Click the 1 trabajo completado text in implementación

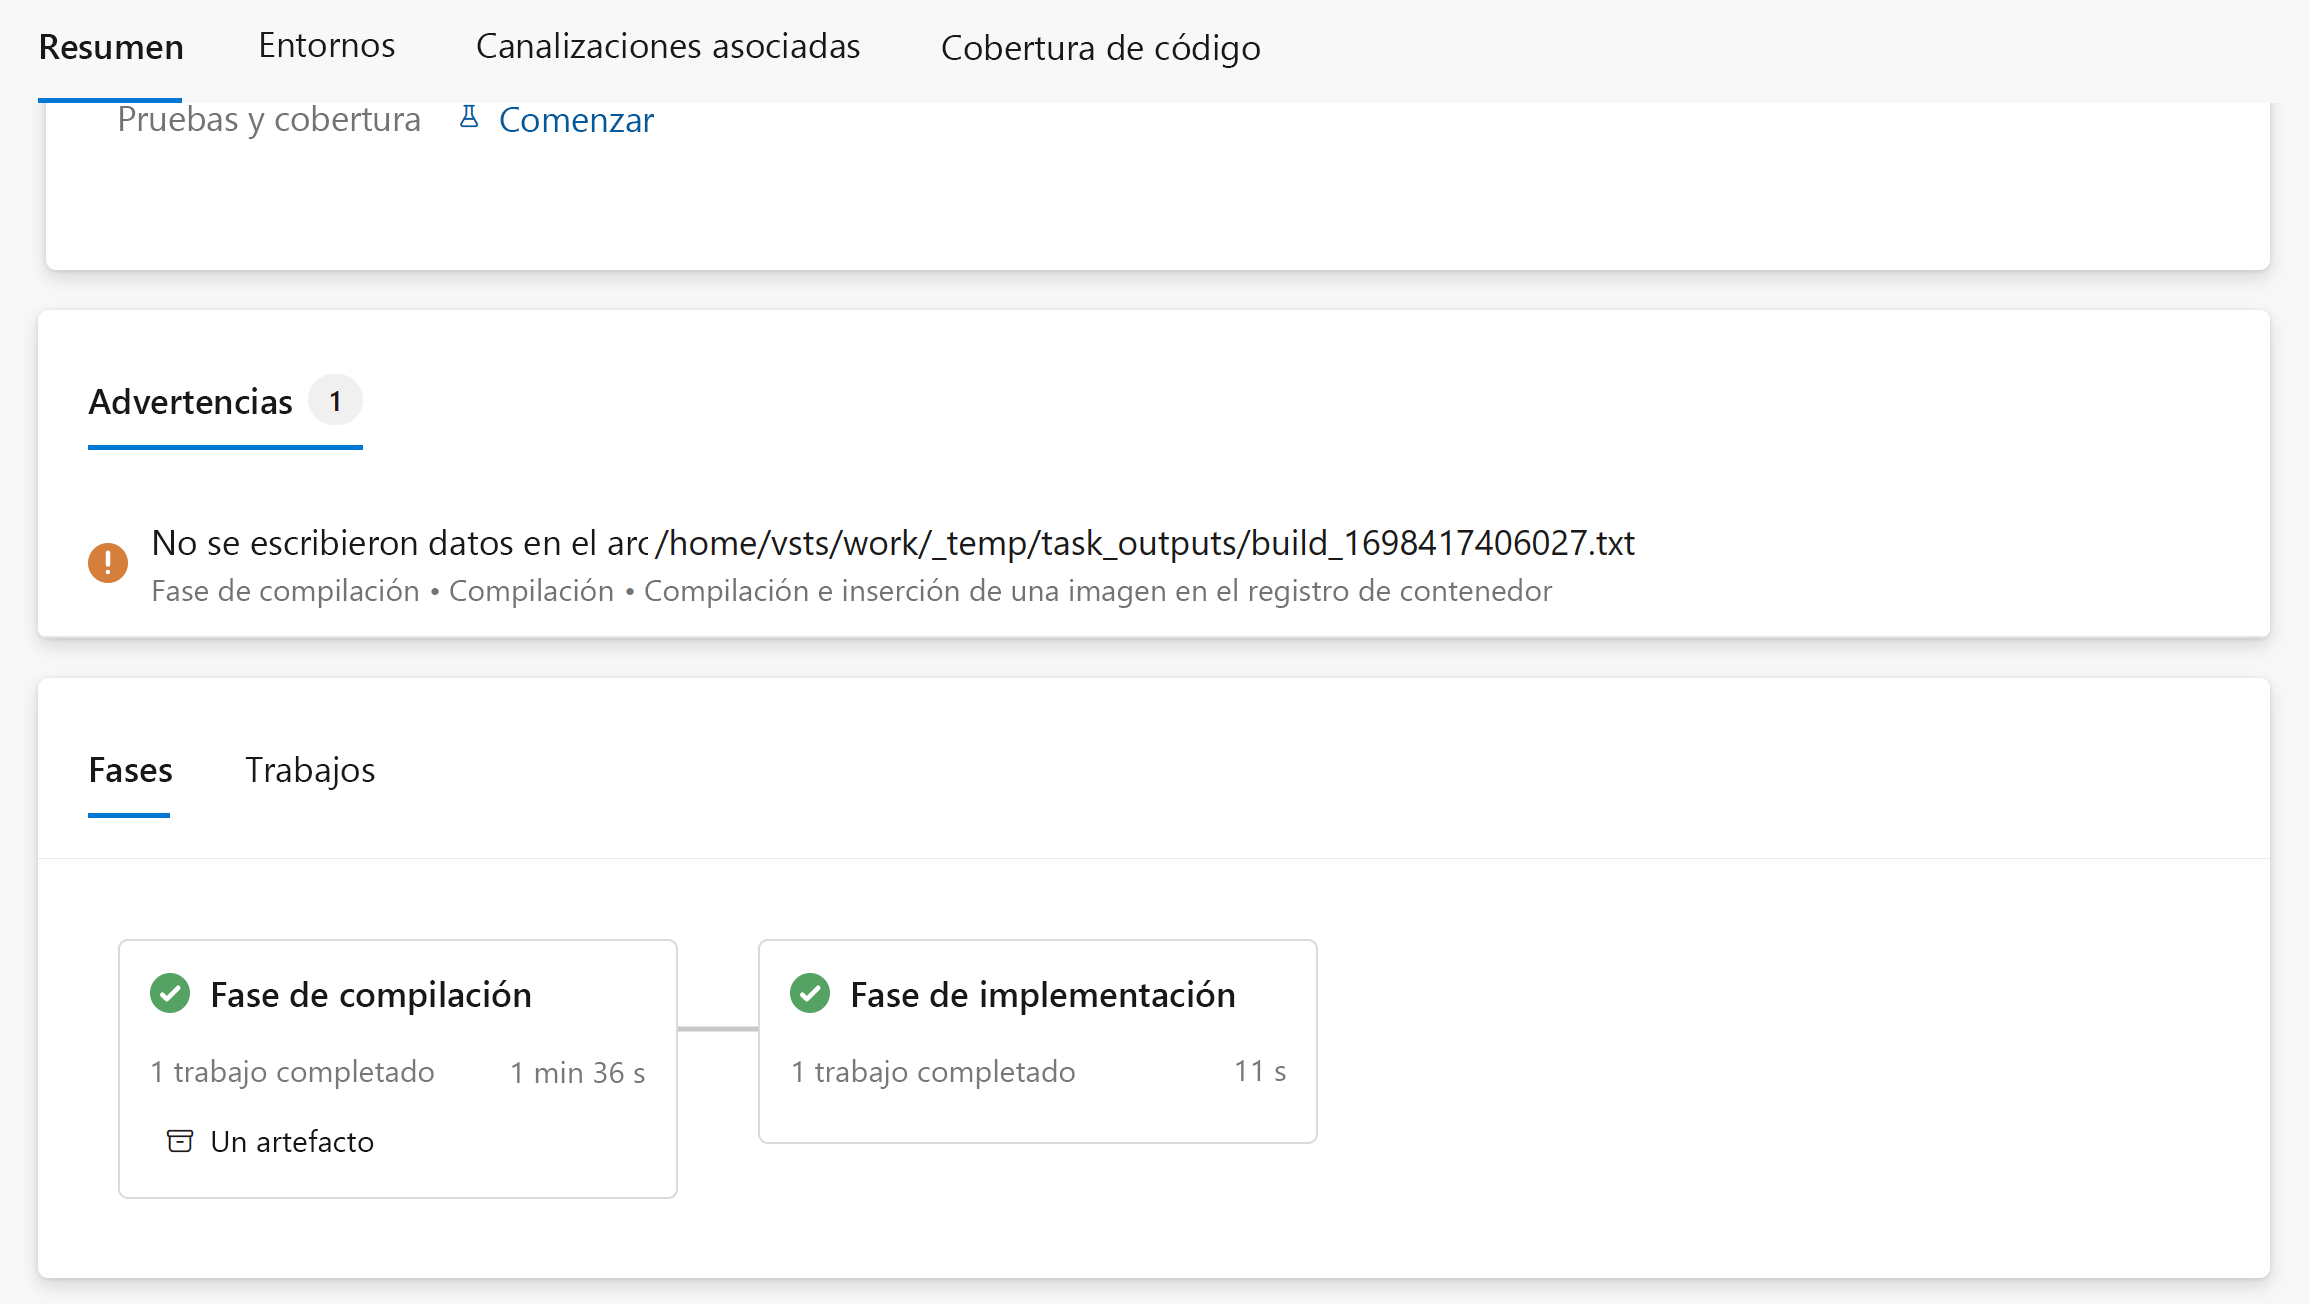(933, 1072)
